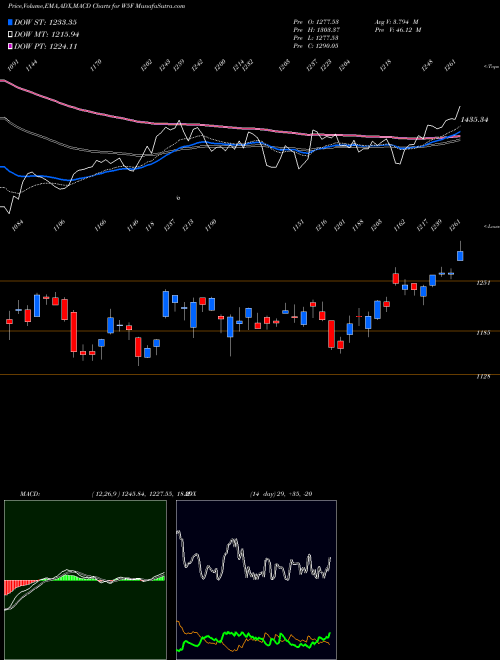Click the MACD histogram chart thumbnail
Image resolution: width=500 pixels, height=660 pixels.
coord(85,579)
